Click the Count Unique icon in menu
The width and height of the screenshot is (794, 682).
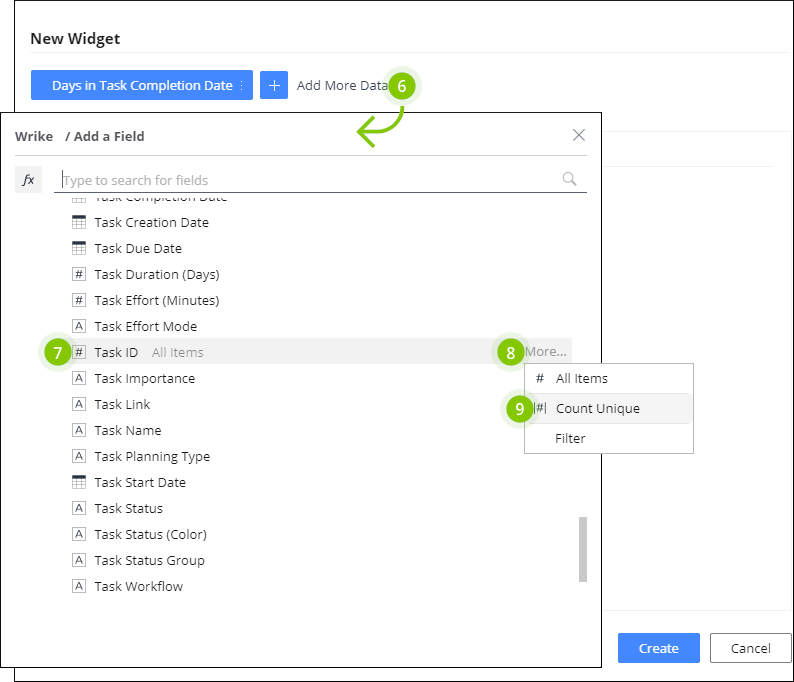point(540,408)
